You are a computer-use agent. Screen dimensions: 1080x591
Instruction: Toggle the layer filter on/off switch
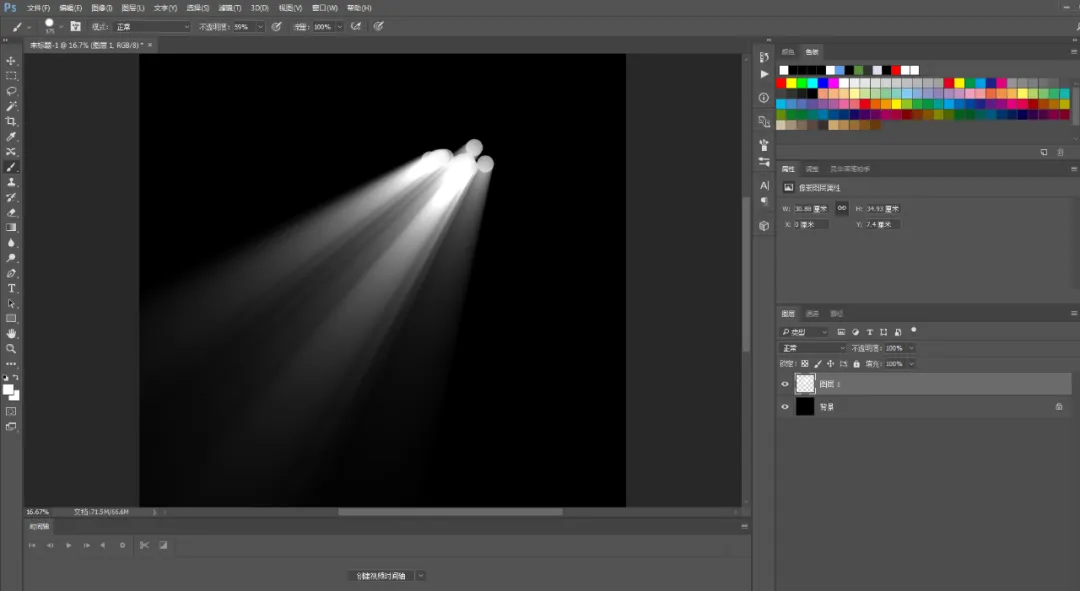pyautogui.click(x=914, y=331)
